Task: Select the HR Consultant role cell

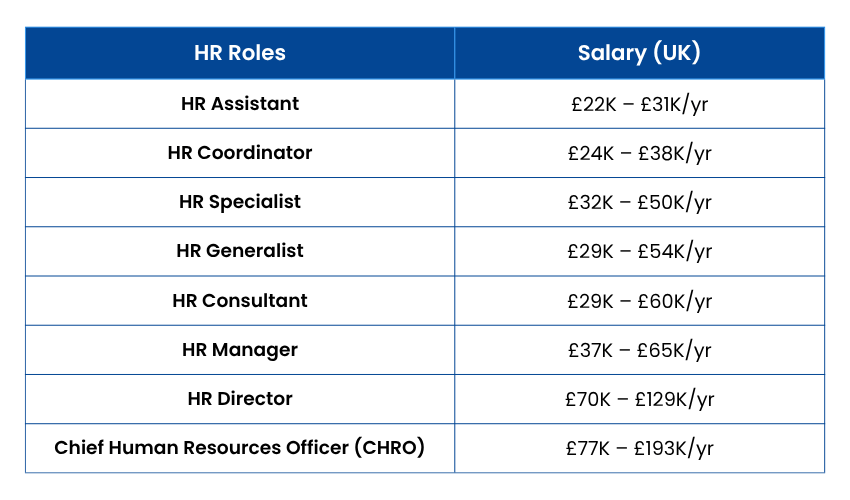Action: coord(240,301)
